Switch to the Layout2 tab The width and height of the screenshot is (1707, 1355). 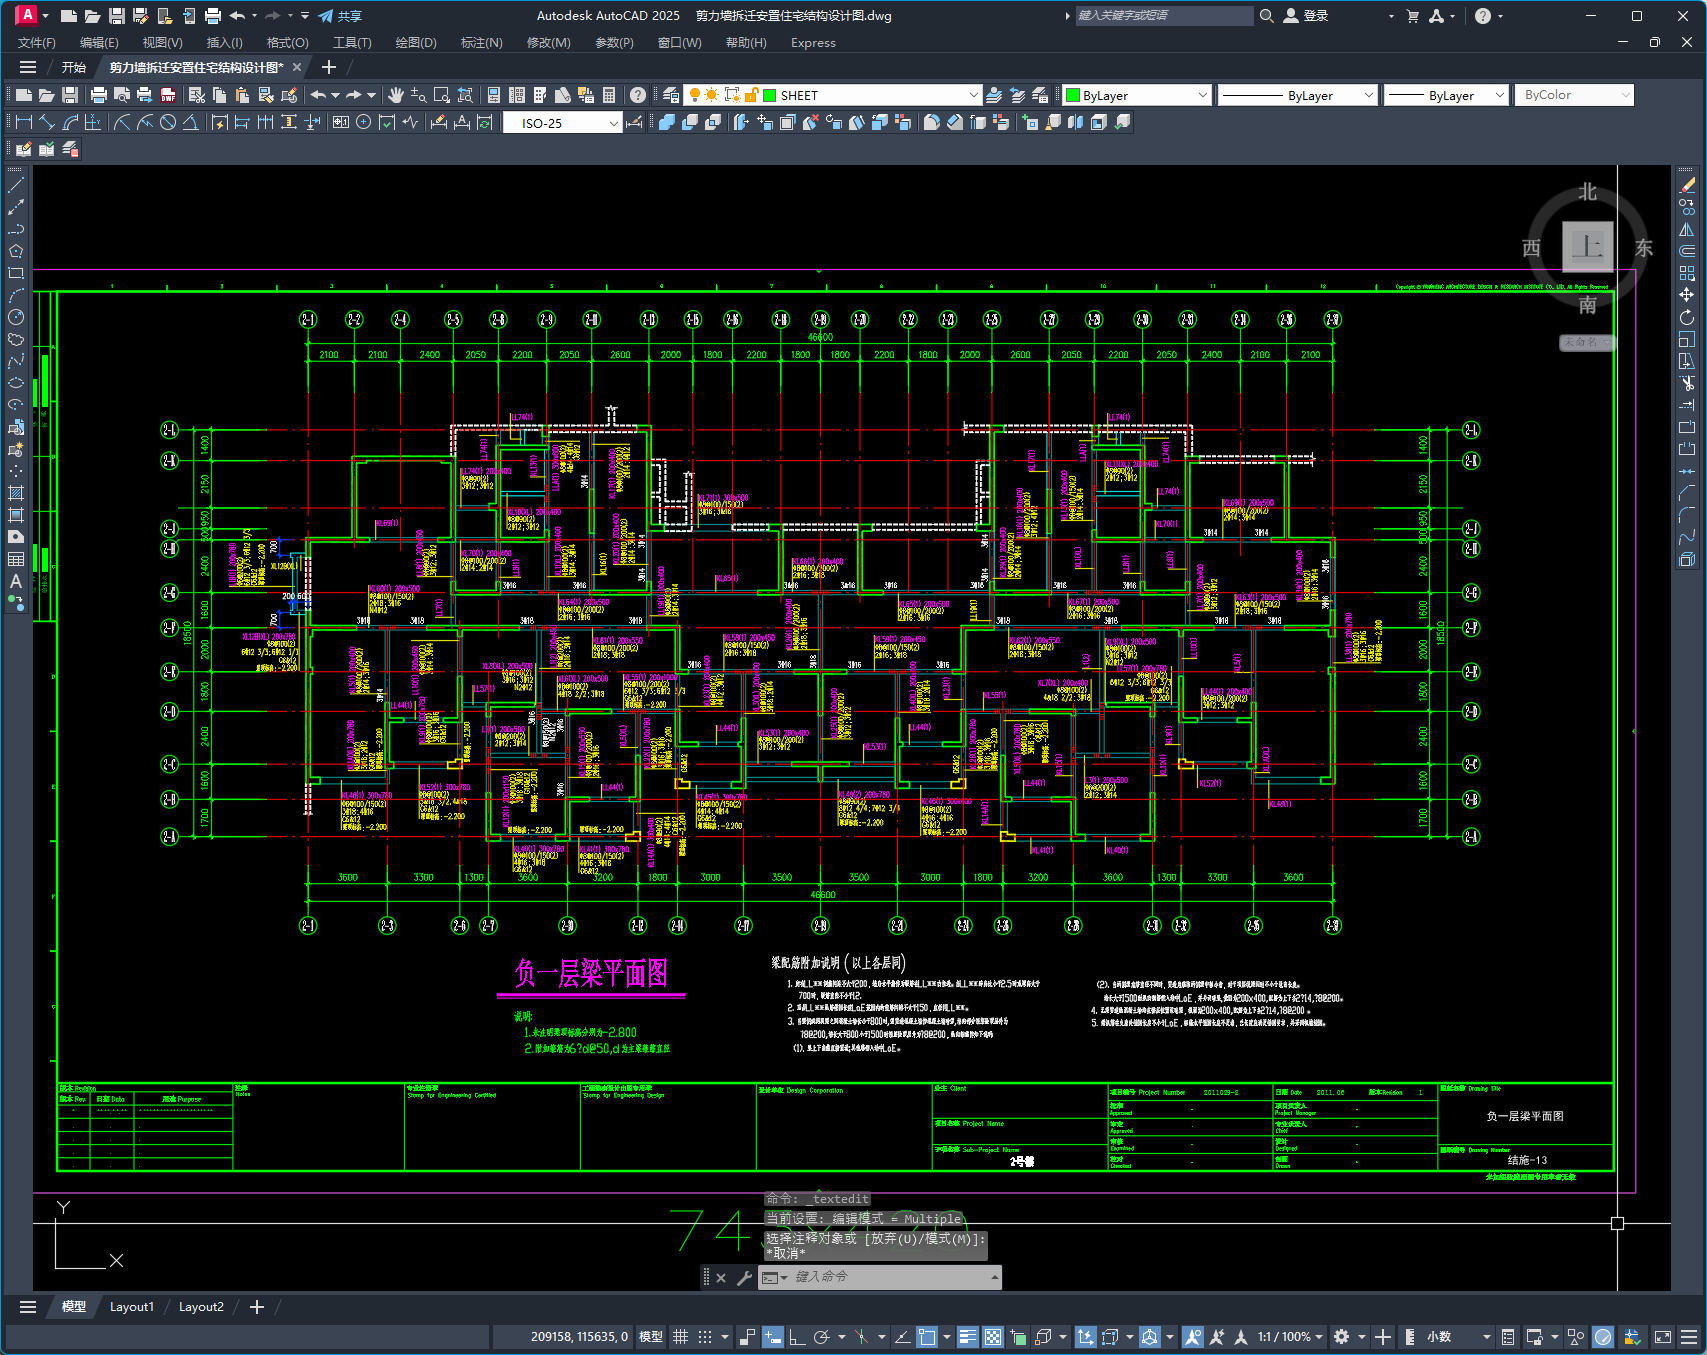coord(201,1307)
